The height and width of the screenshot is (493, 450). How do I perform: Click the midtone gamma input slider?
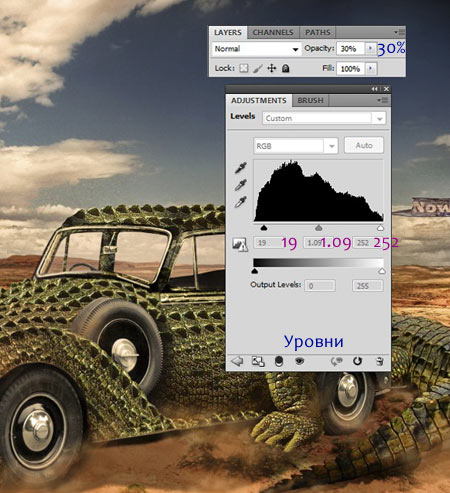319,228
